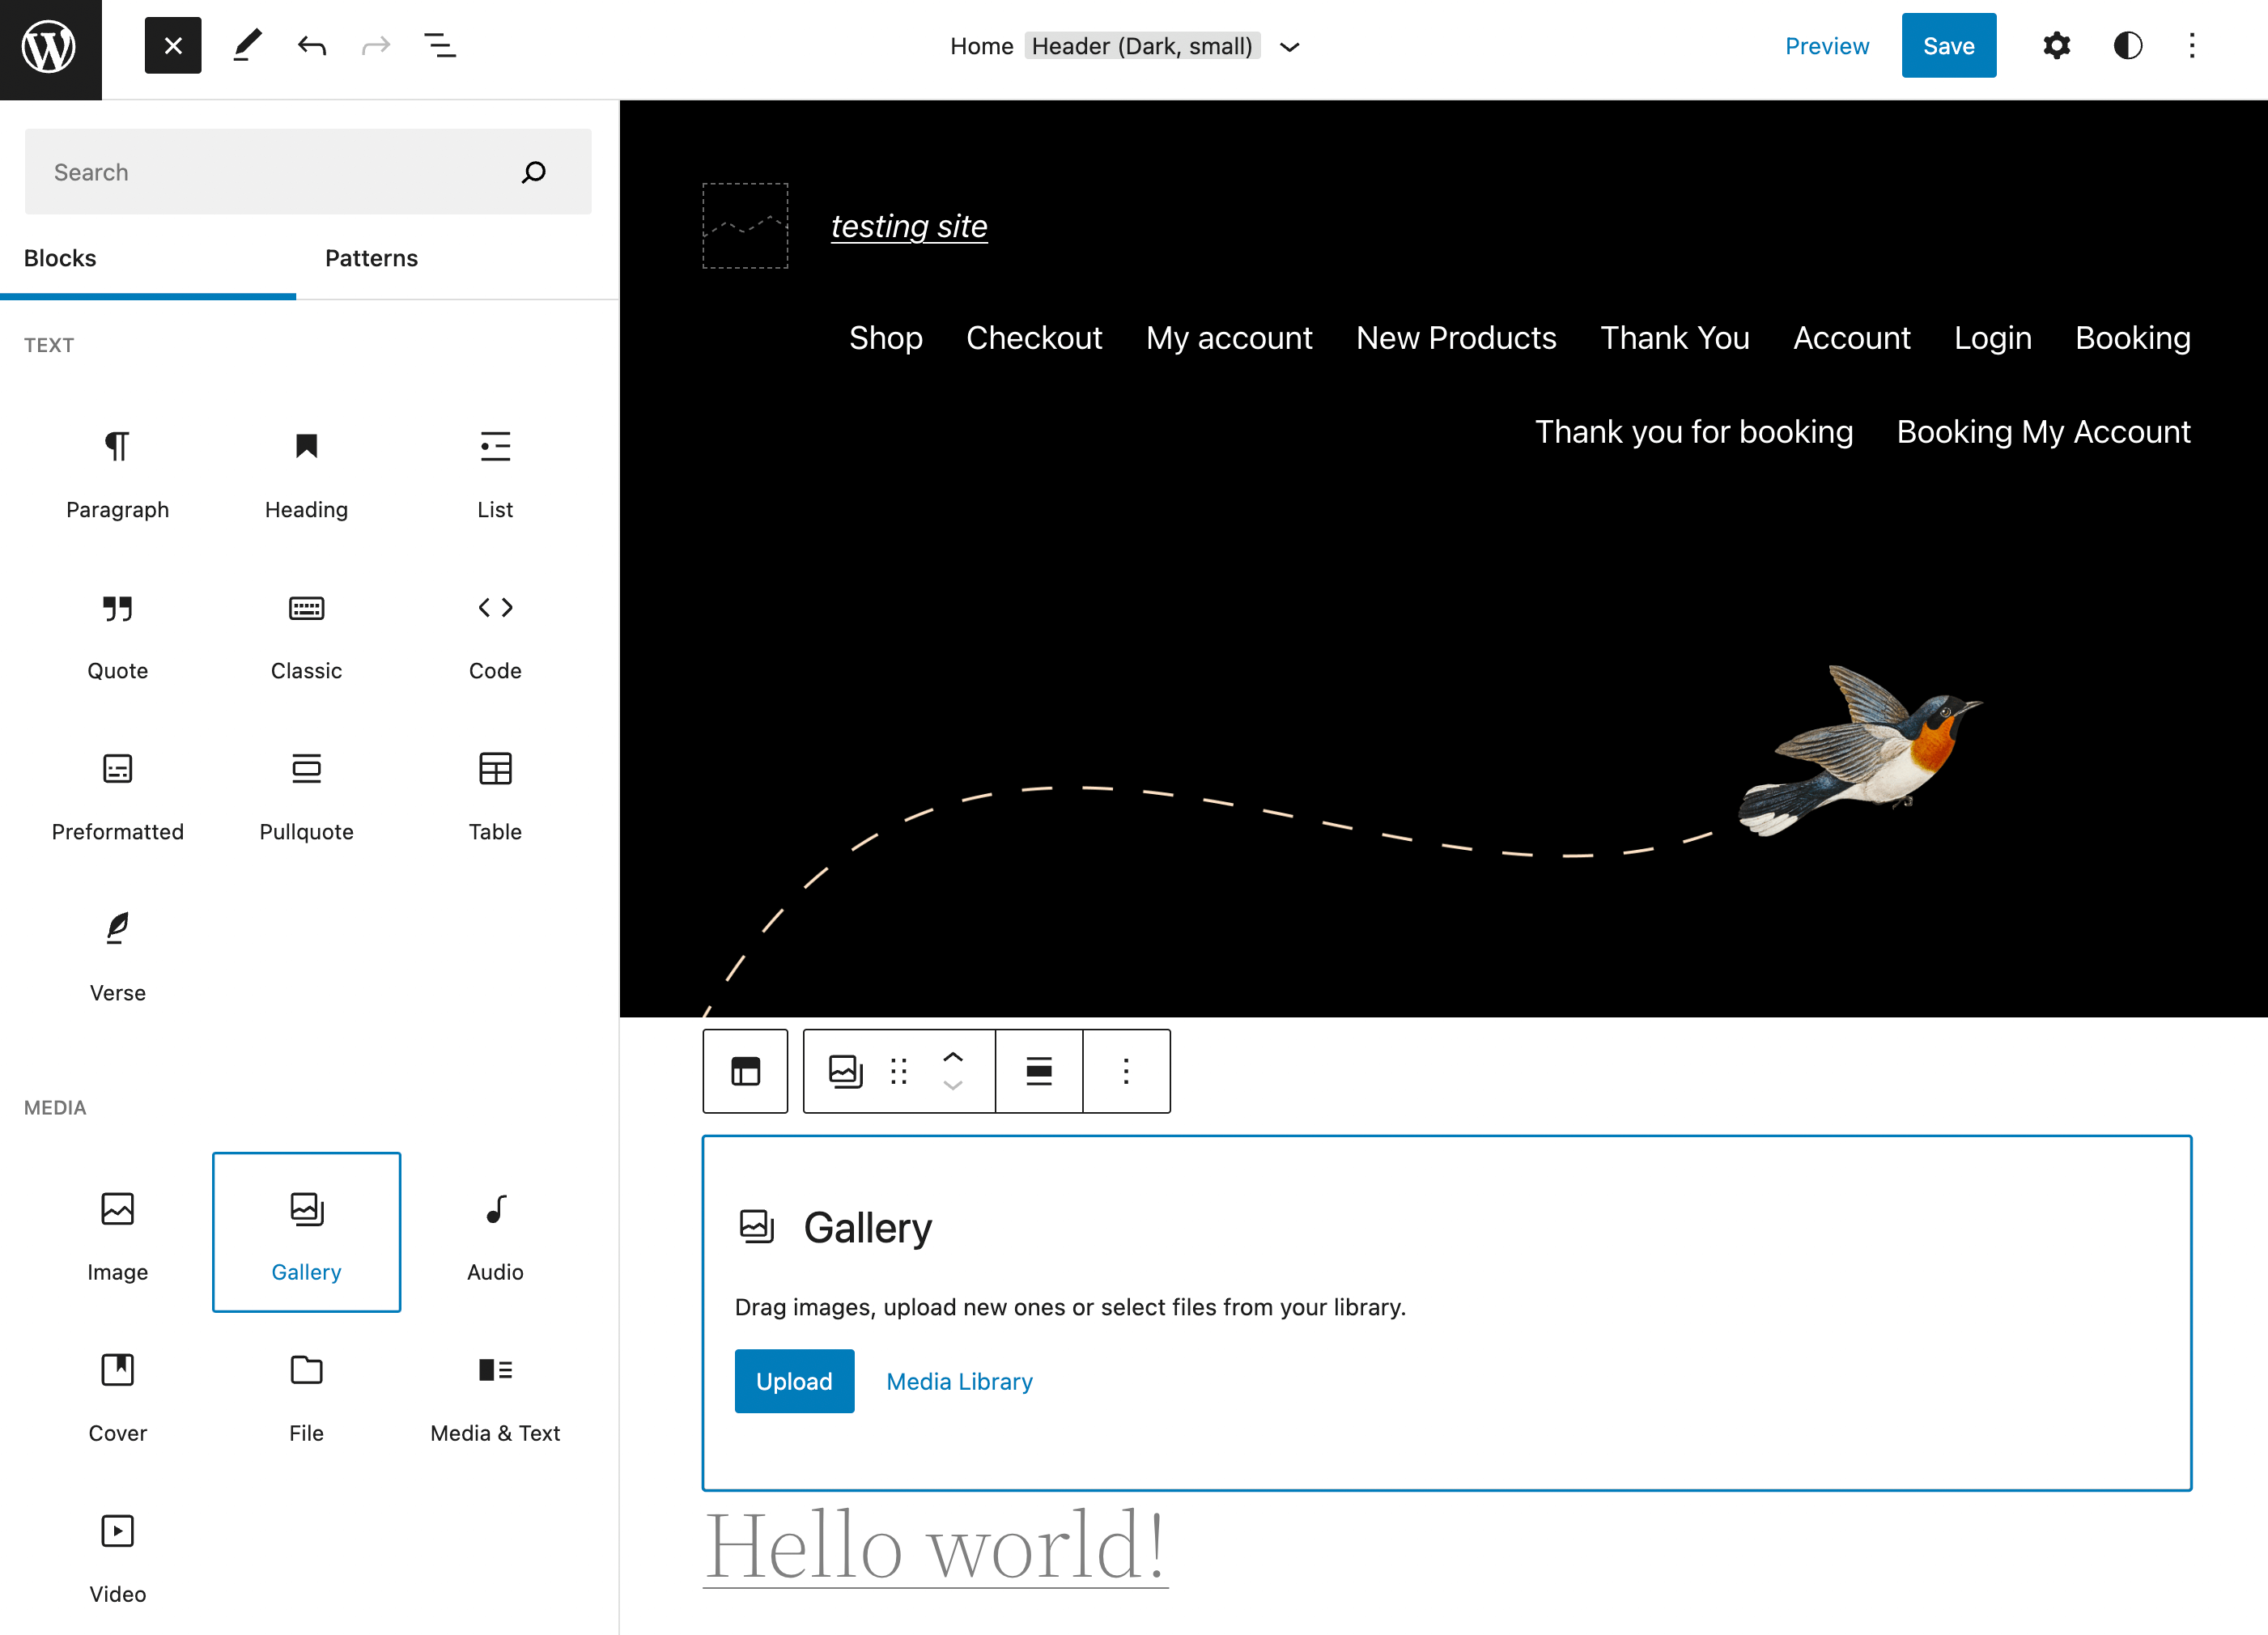Open the block alignment dropdown
Screen dimensions: 2268x1635
pyautogui.click(x=1039, y=1071)
